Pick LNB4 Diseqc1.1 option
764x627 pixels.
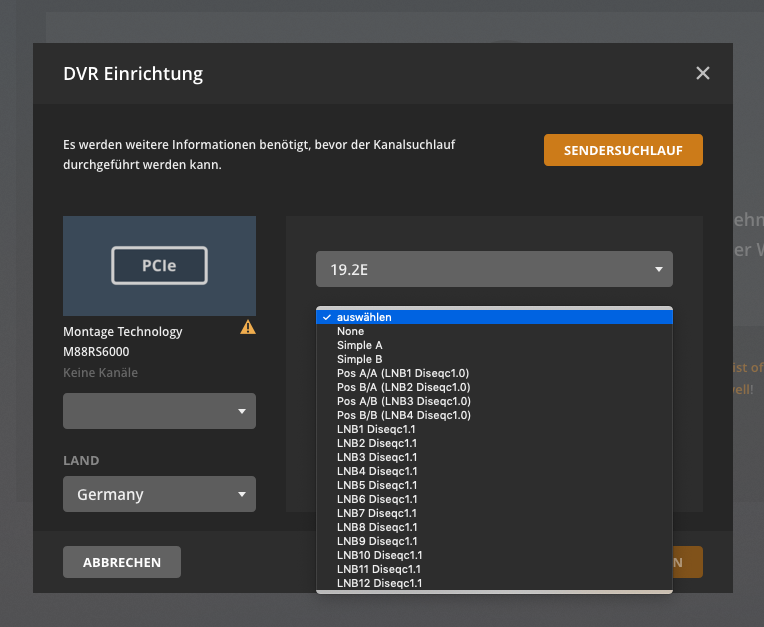coord(494,471)
